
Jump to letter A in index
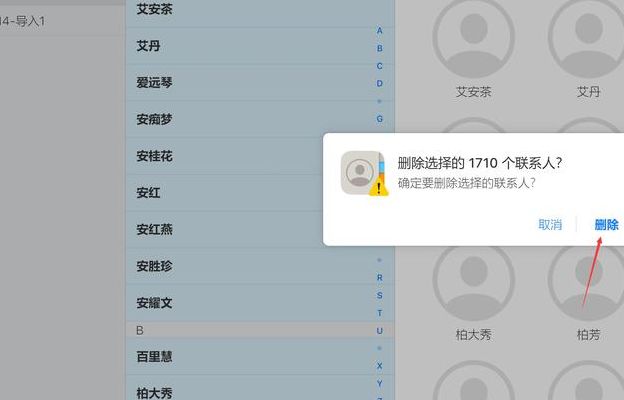click(380, 31)
